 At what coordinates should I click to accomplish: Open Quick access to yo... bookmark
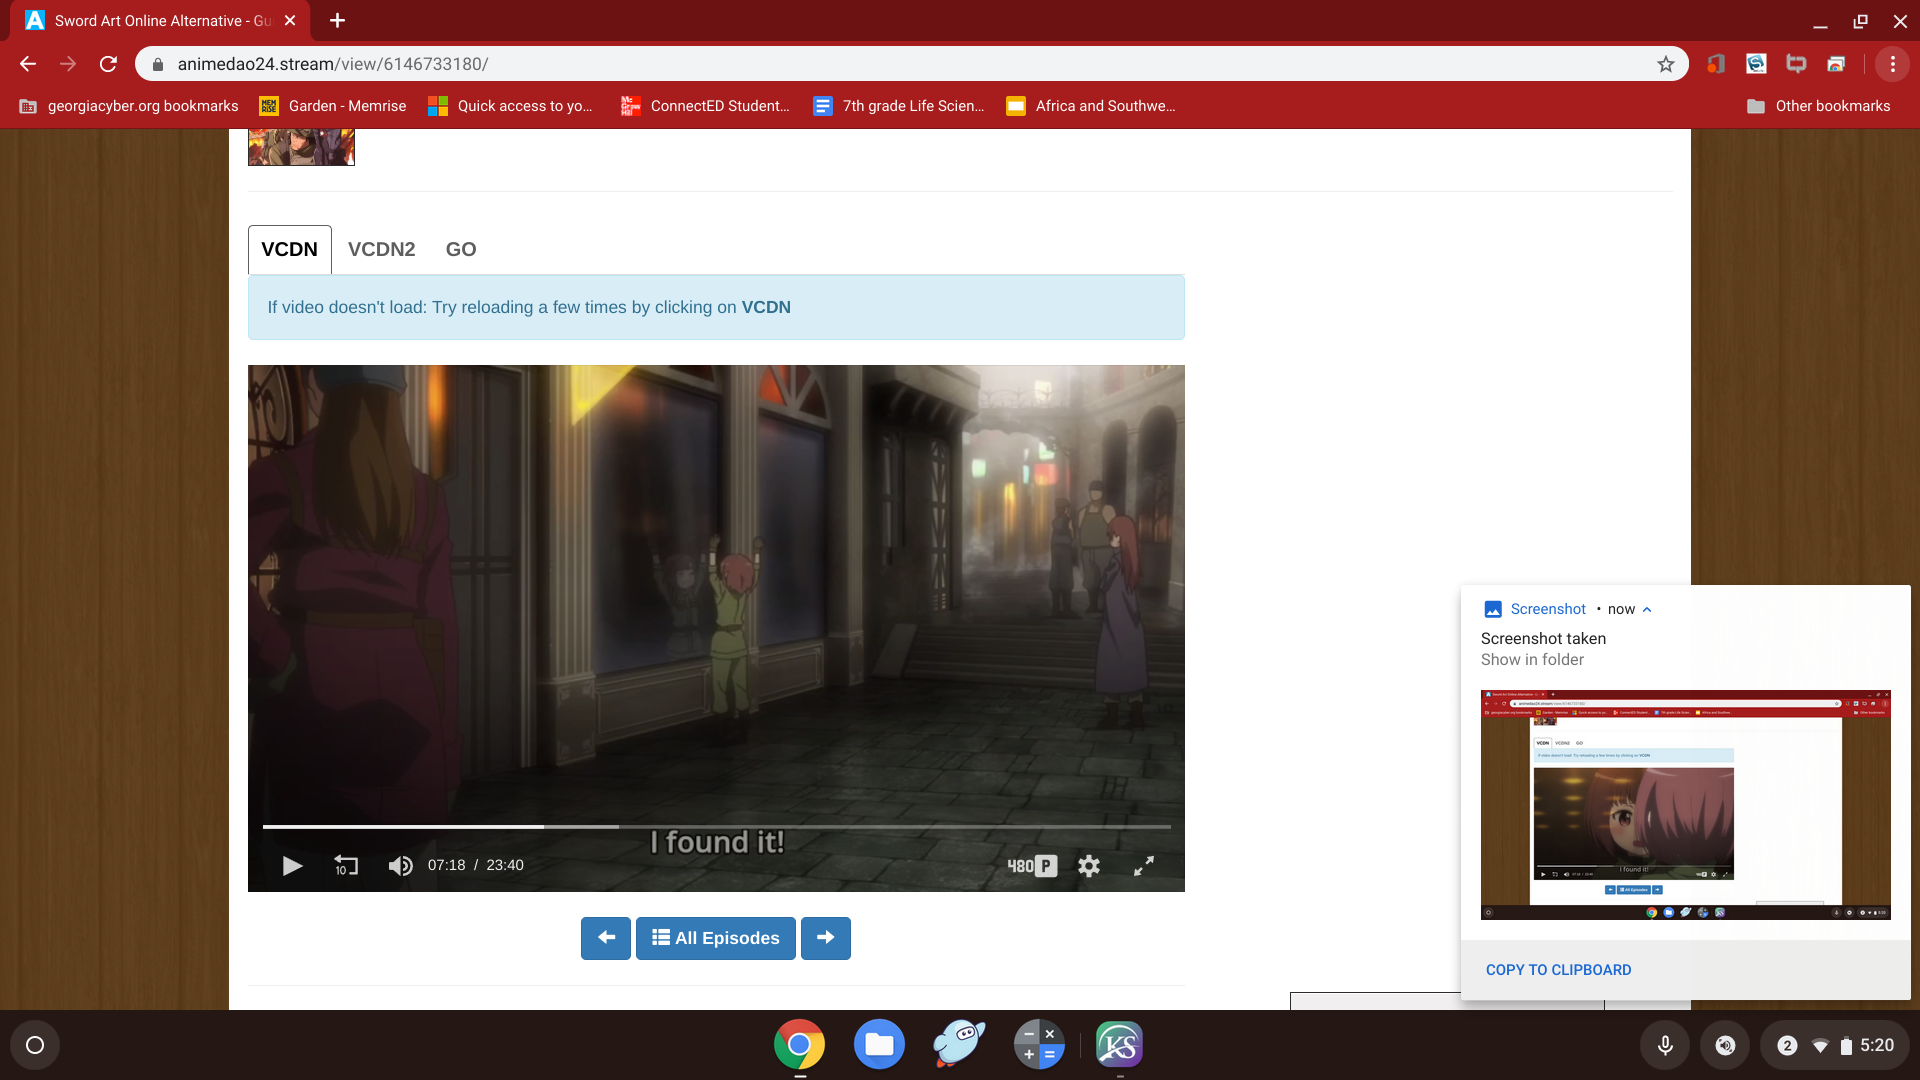(510, 106)
